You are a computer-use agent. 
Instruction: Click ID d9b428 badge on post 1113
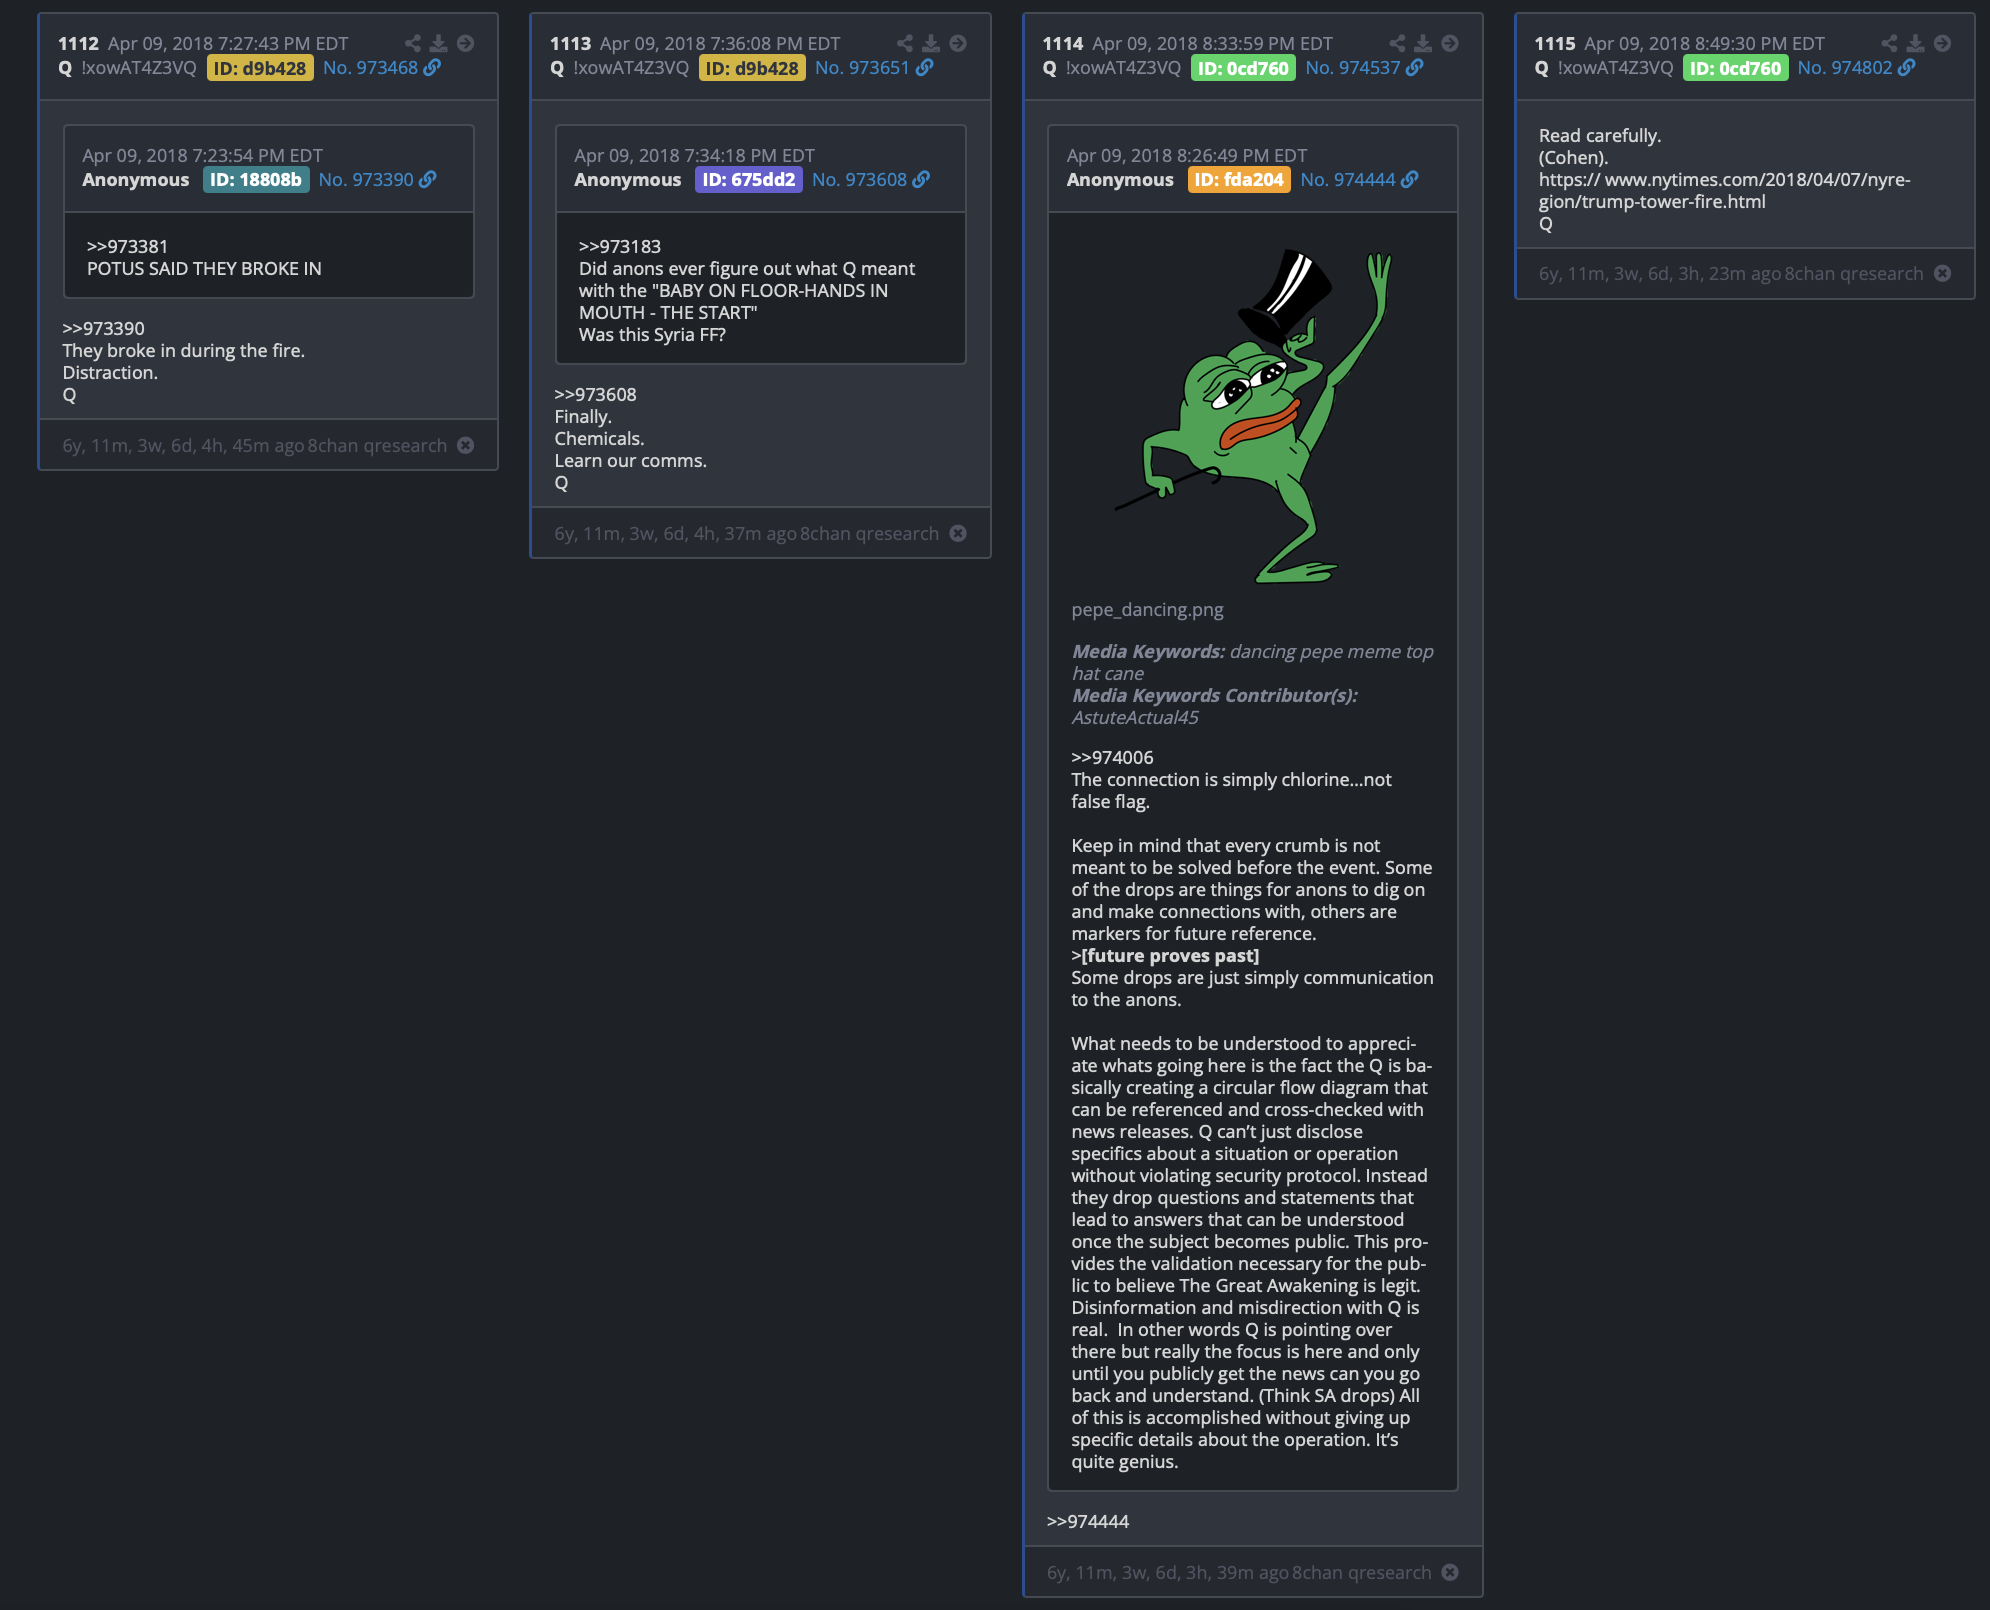(752, 68)
